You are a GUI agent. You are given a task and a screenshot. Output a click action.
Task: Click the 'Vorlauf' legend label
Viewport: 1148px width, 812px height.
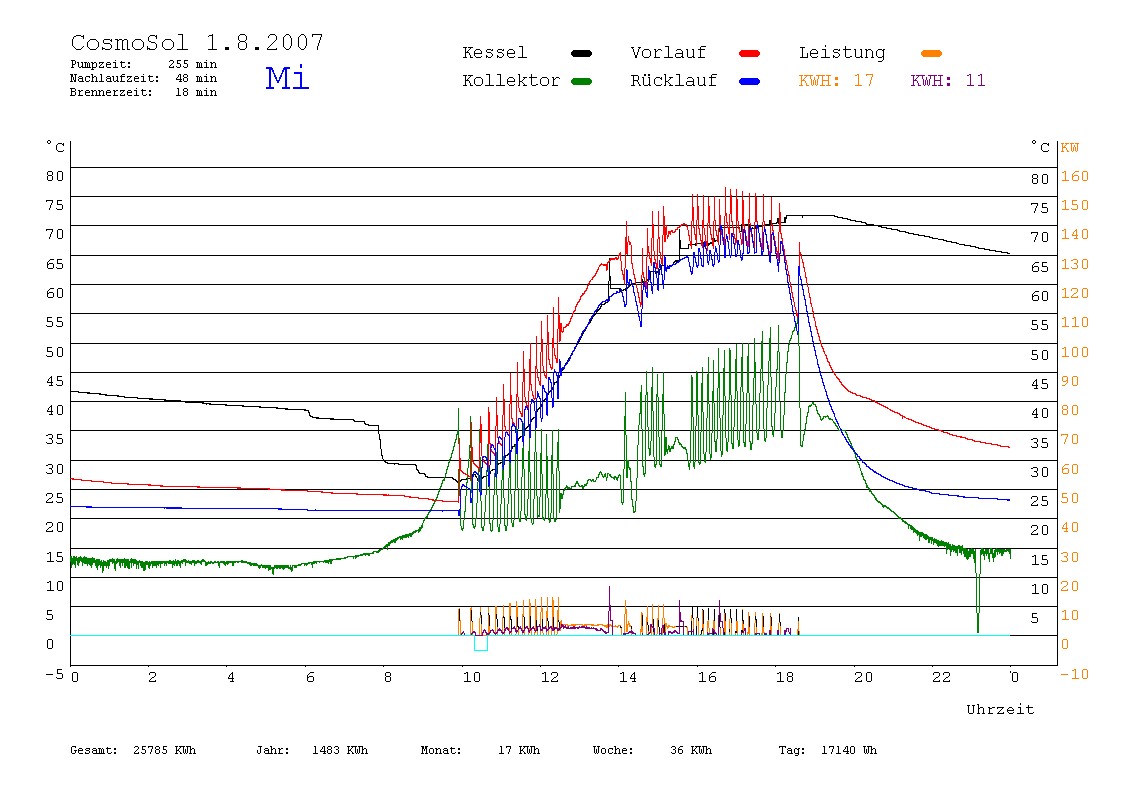(668, 53)
